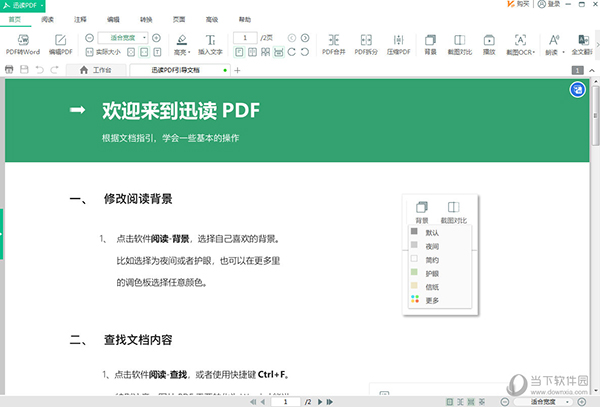Open the toolbar zoom dropdown 适合宽度
The image size is (600, 407).
(x=123, y=38)
